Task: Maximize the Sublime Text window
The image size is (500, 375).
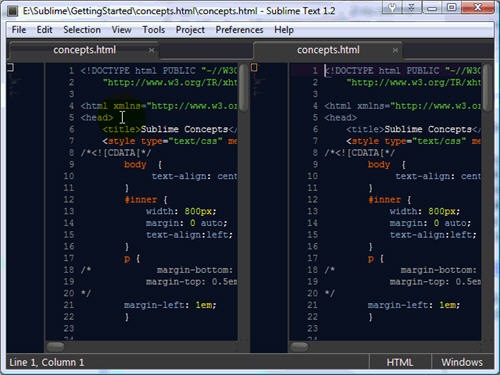Action: pyautogui.click(x=452, y=7)
